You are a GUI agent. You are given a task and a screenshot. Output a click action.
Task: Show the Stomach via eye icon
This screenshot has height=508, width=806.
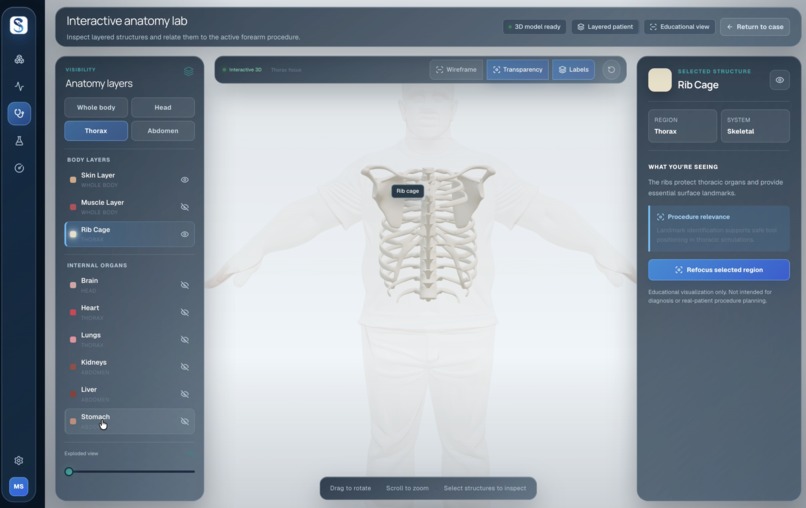(185, 422)
